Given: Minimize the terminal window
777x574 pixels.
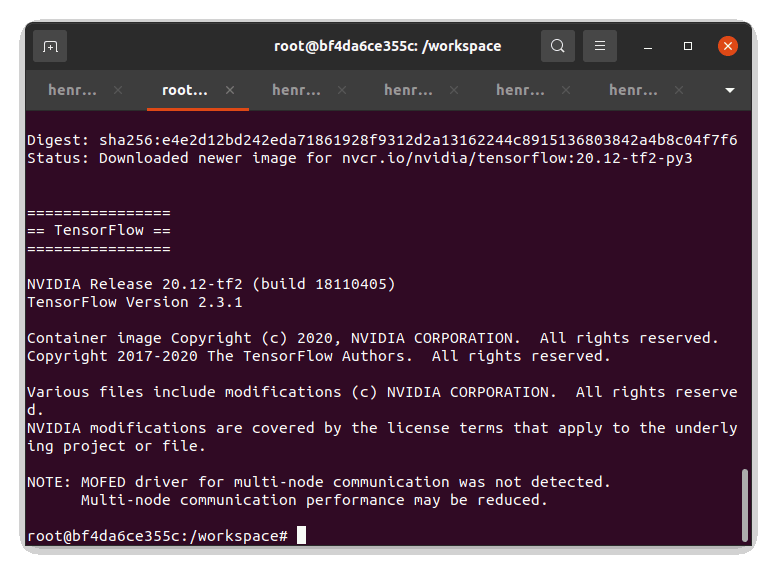Looking at the screenshot, I should click(648, 47).
